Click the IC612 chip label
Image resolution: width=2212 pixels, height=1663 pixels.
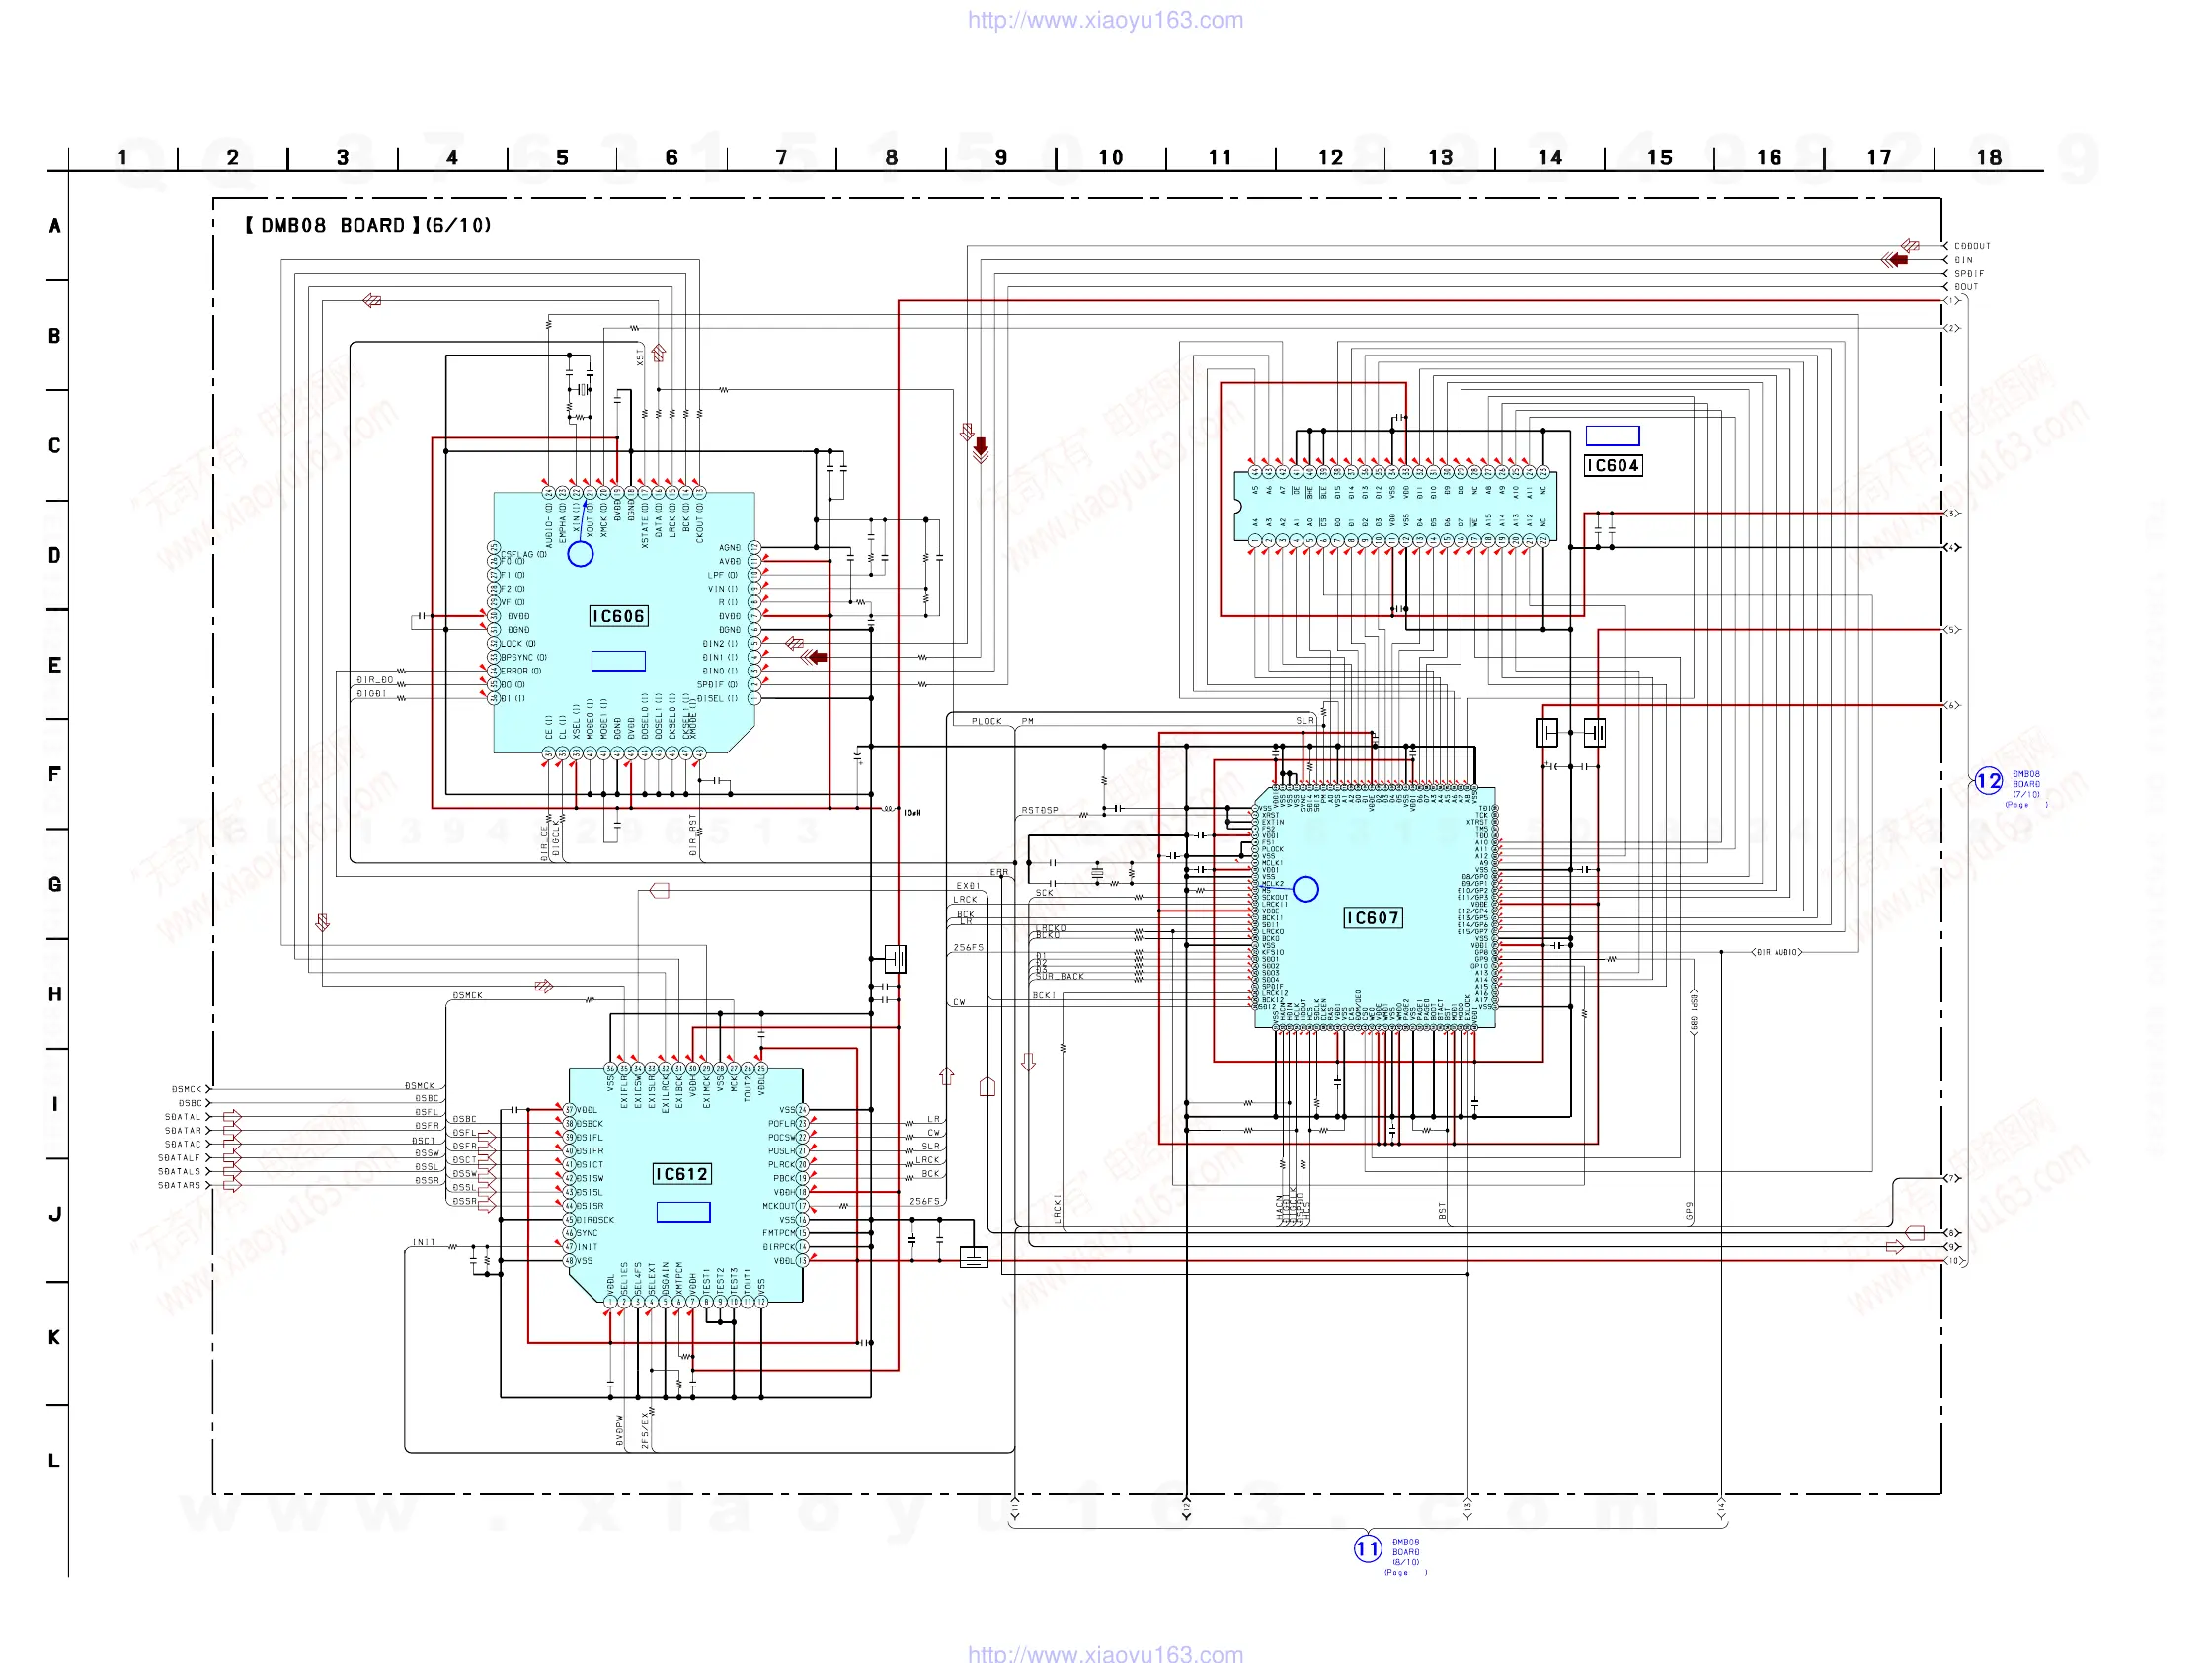[x=681, y=1174]
